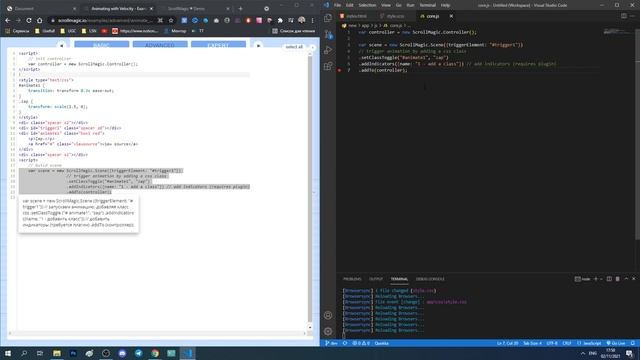This screenshot has height=360, width=640.
Task: Switch to the Document Chrome tab
Action: click(x=41, y=9)
